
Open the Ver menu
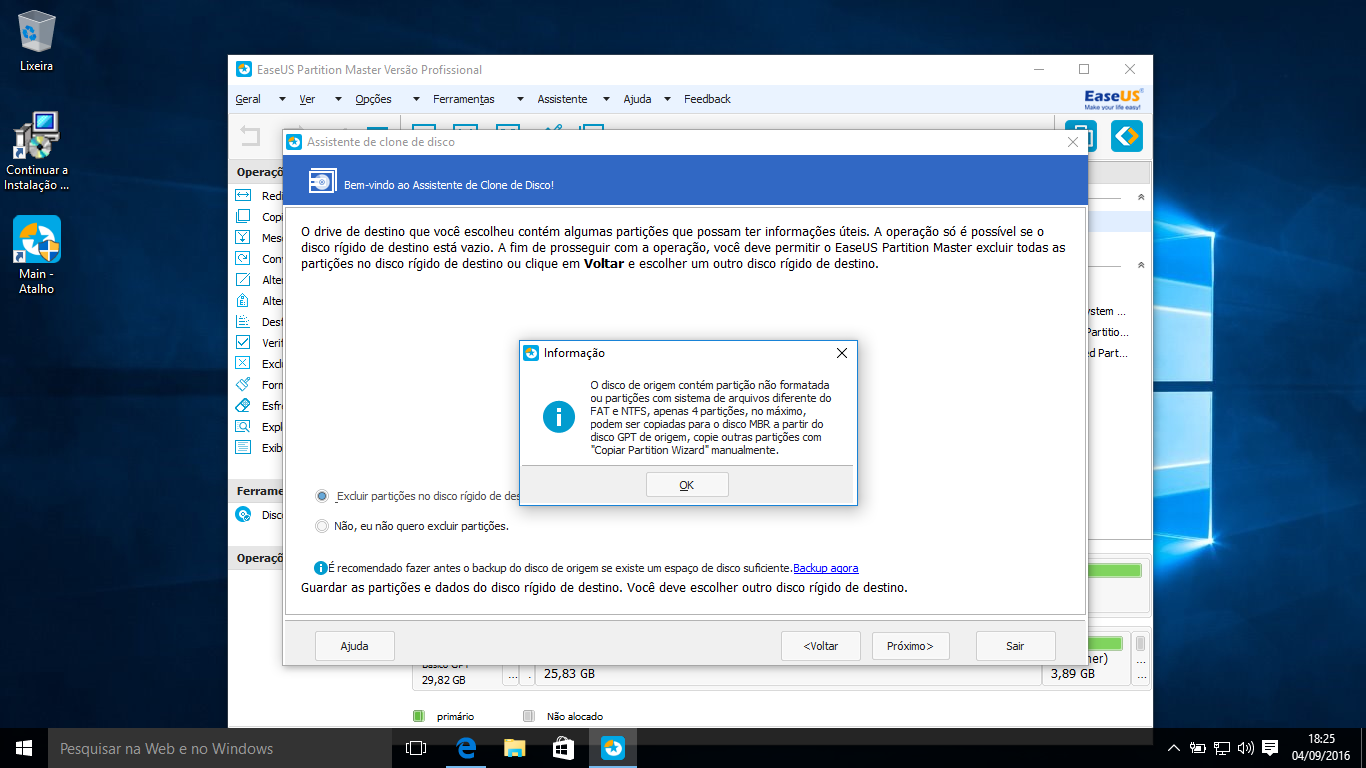307,99
